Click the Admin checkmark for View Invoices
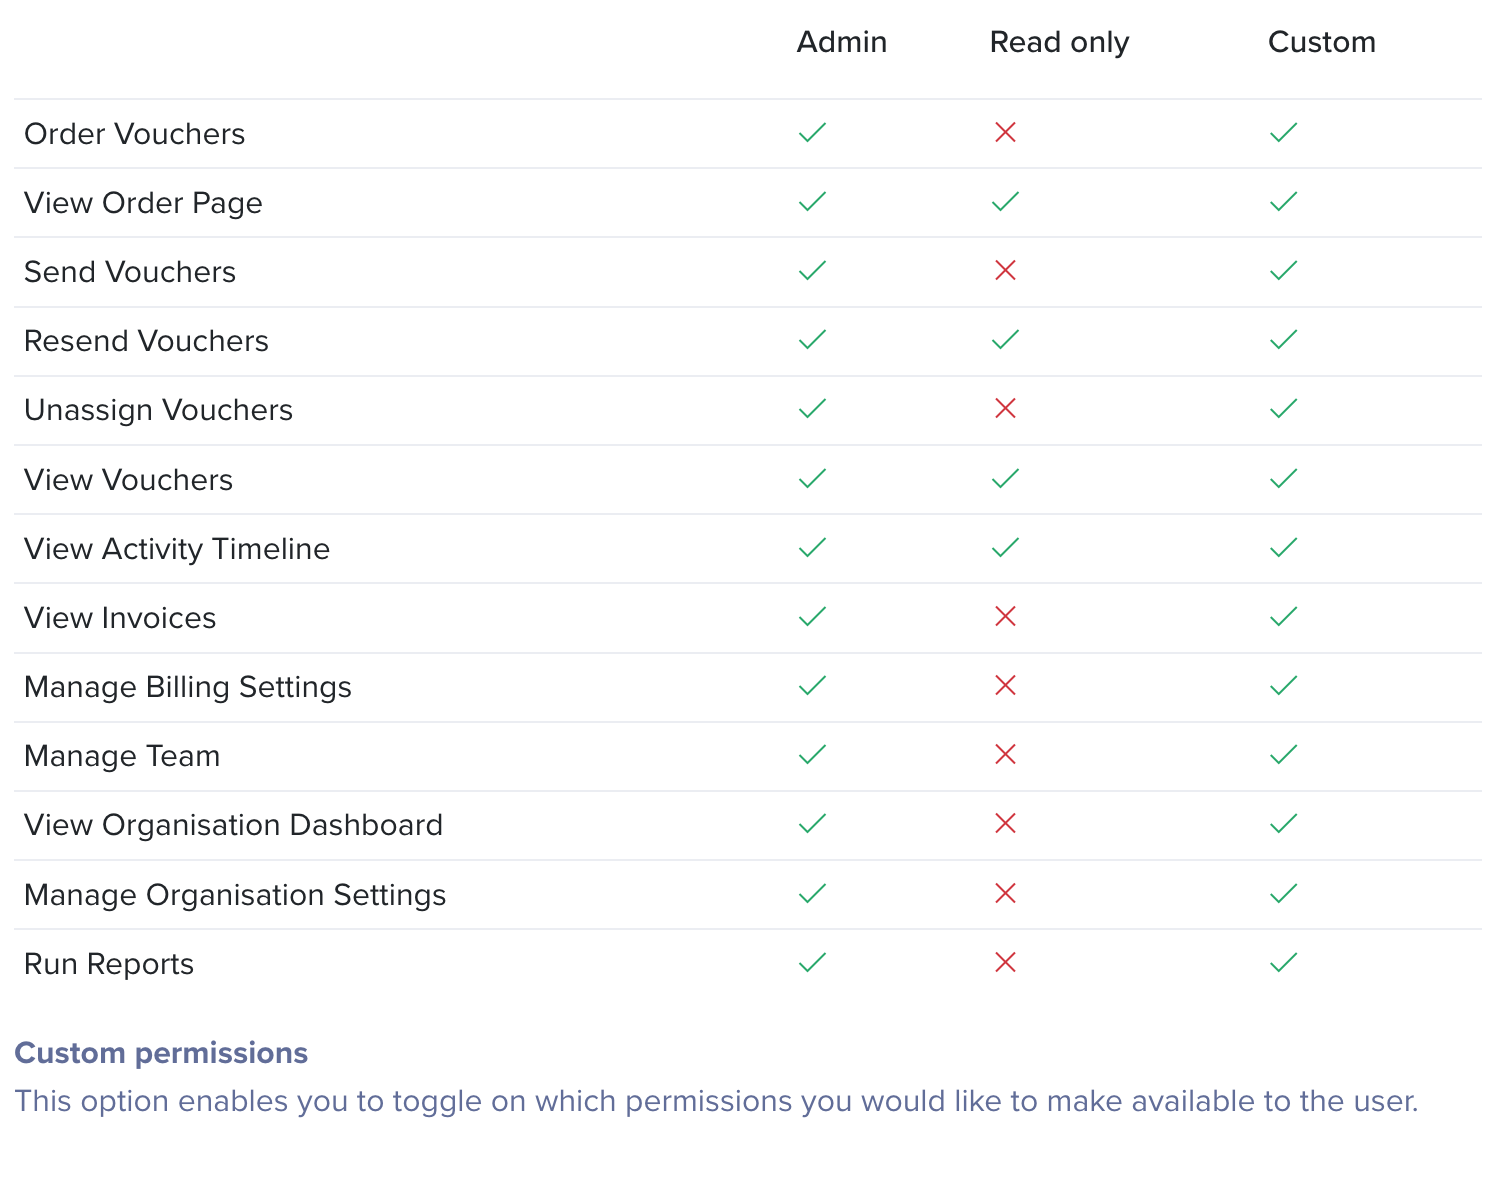The width and height of the screenshot is (1510, 1182). click(x=812, y=616)
